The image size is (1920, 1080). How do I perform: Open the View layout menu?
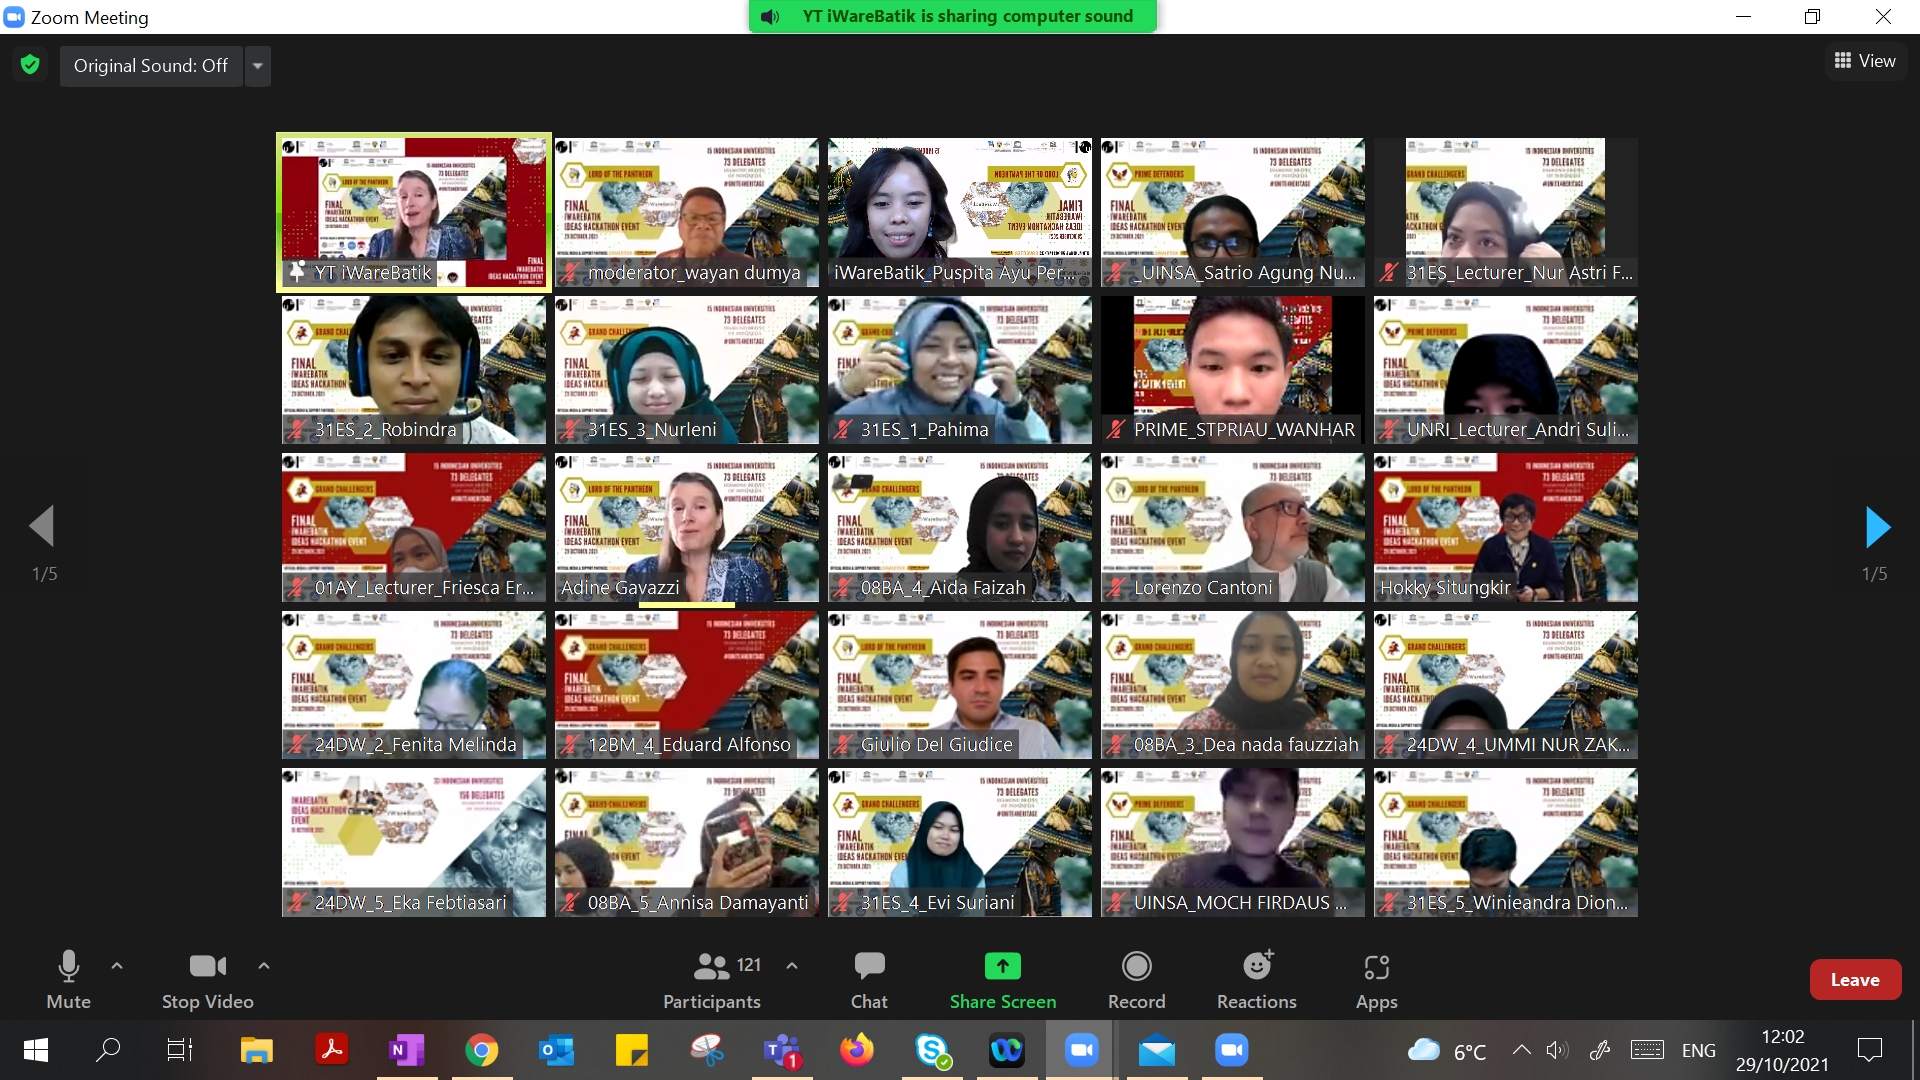tap(1865, 61)
